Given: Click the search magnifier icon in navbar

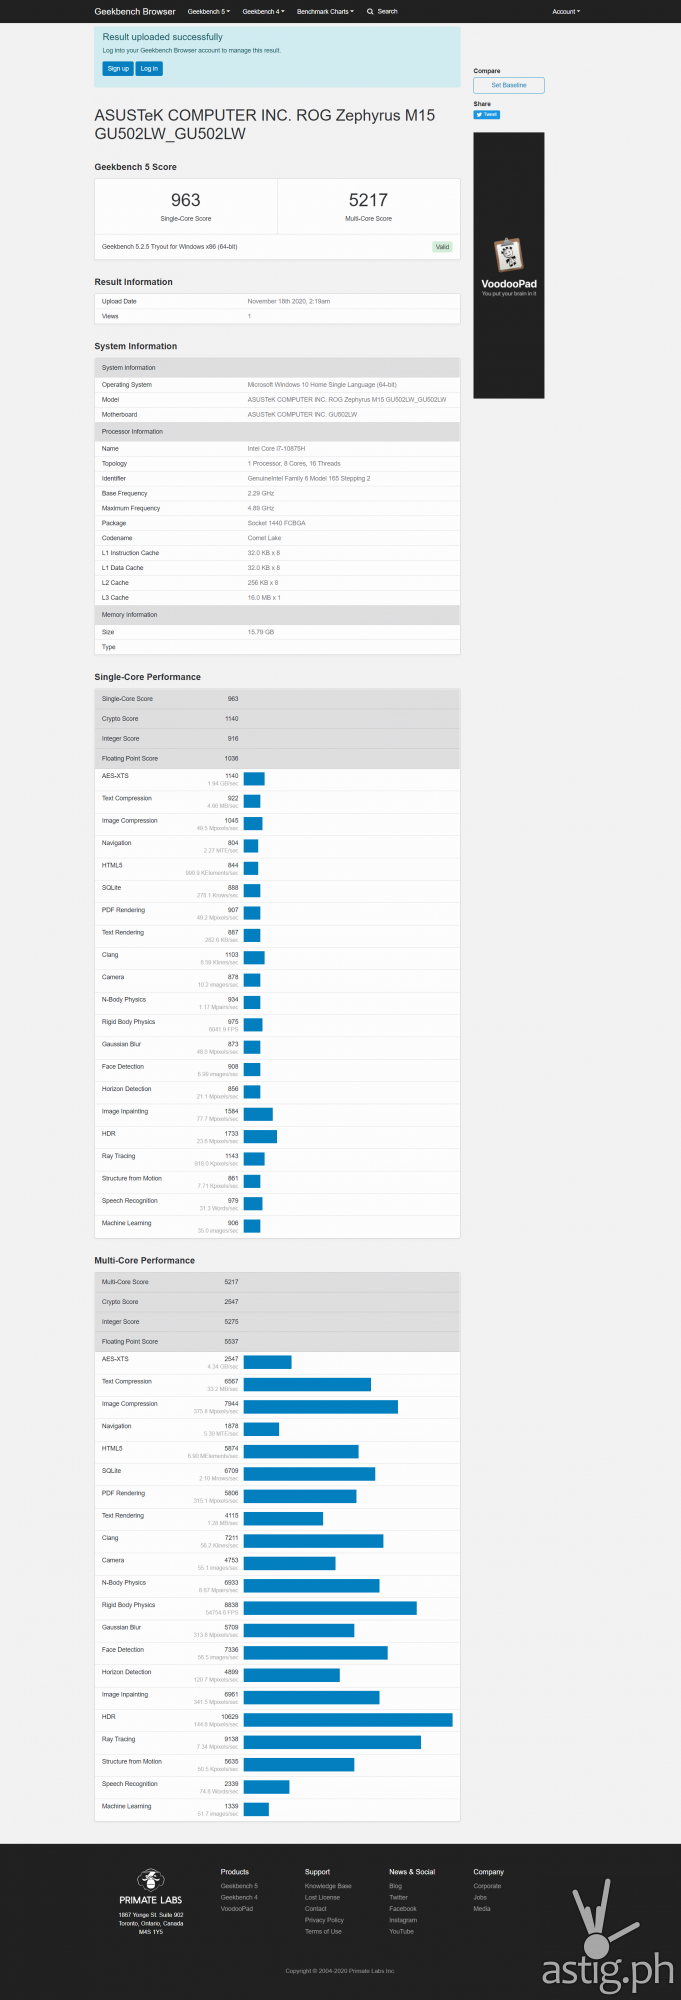Looking at the screenshot, I should coord(369,12).
